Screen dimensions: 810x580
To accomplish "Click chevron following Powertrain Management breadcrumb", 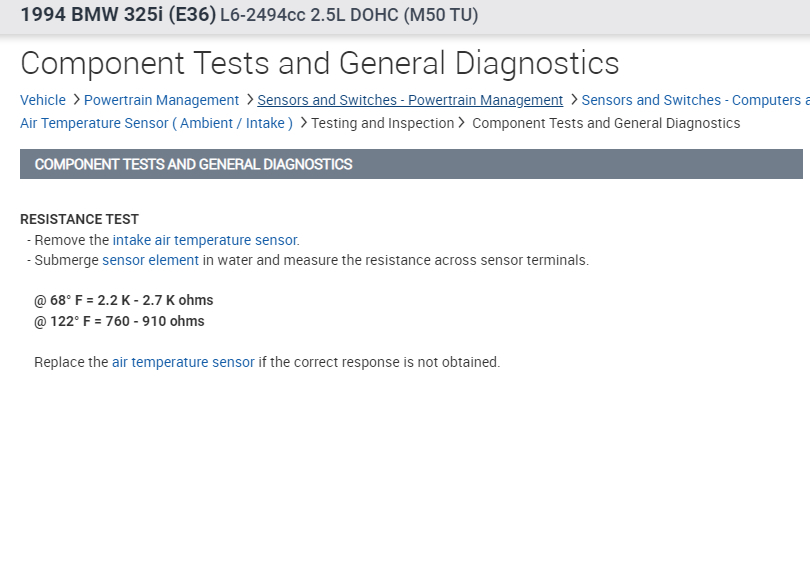I will [249, 100].
